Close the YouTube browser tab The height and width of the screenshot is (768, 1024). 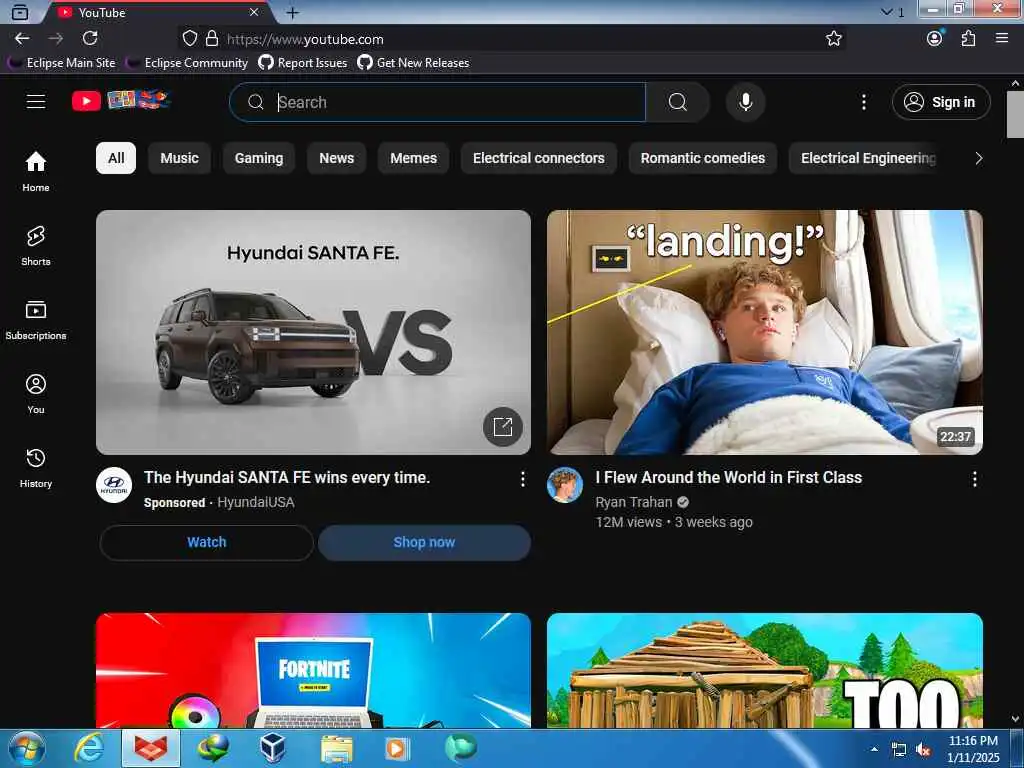[254, 12]
